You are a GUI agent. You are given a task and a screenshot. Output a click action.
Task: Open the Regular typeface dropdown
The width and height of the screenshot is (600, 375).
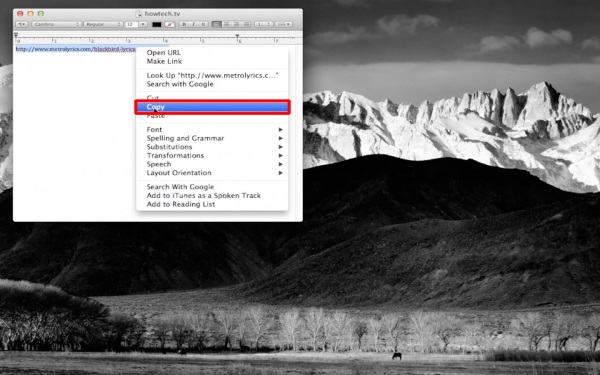click(103, 24)
